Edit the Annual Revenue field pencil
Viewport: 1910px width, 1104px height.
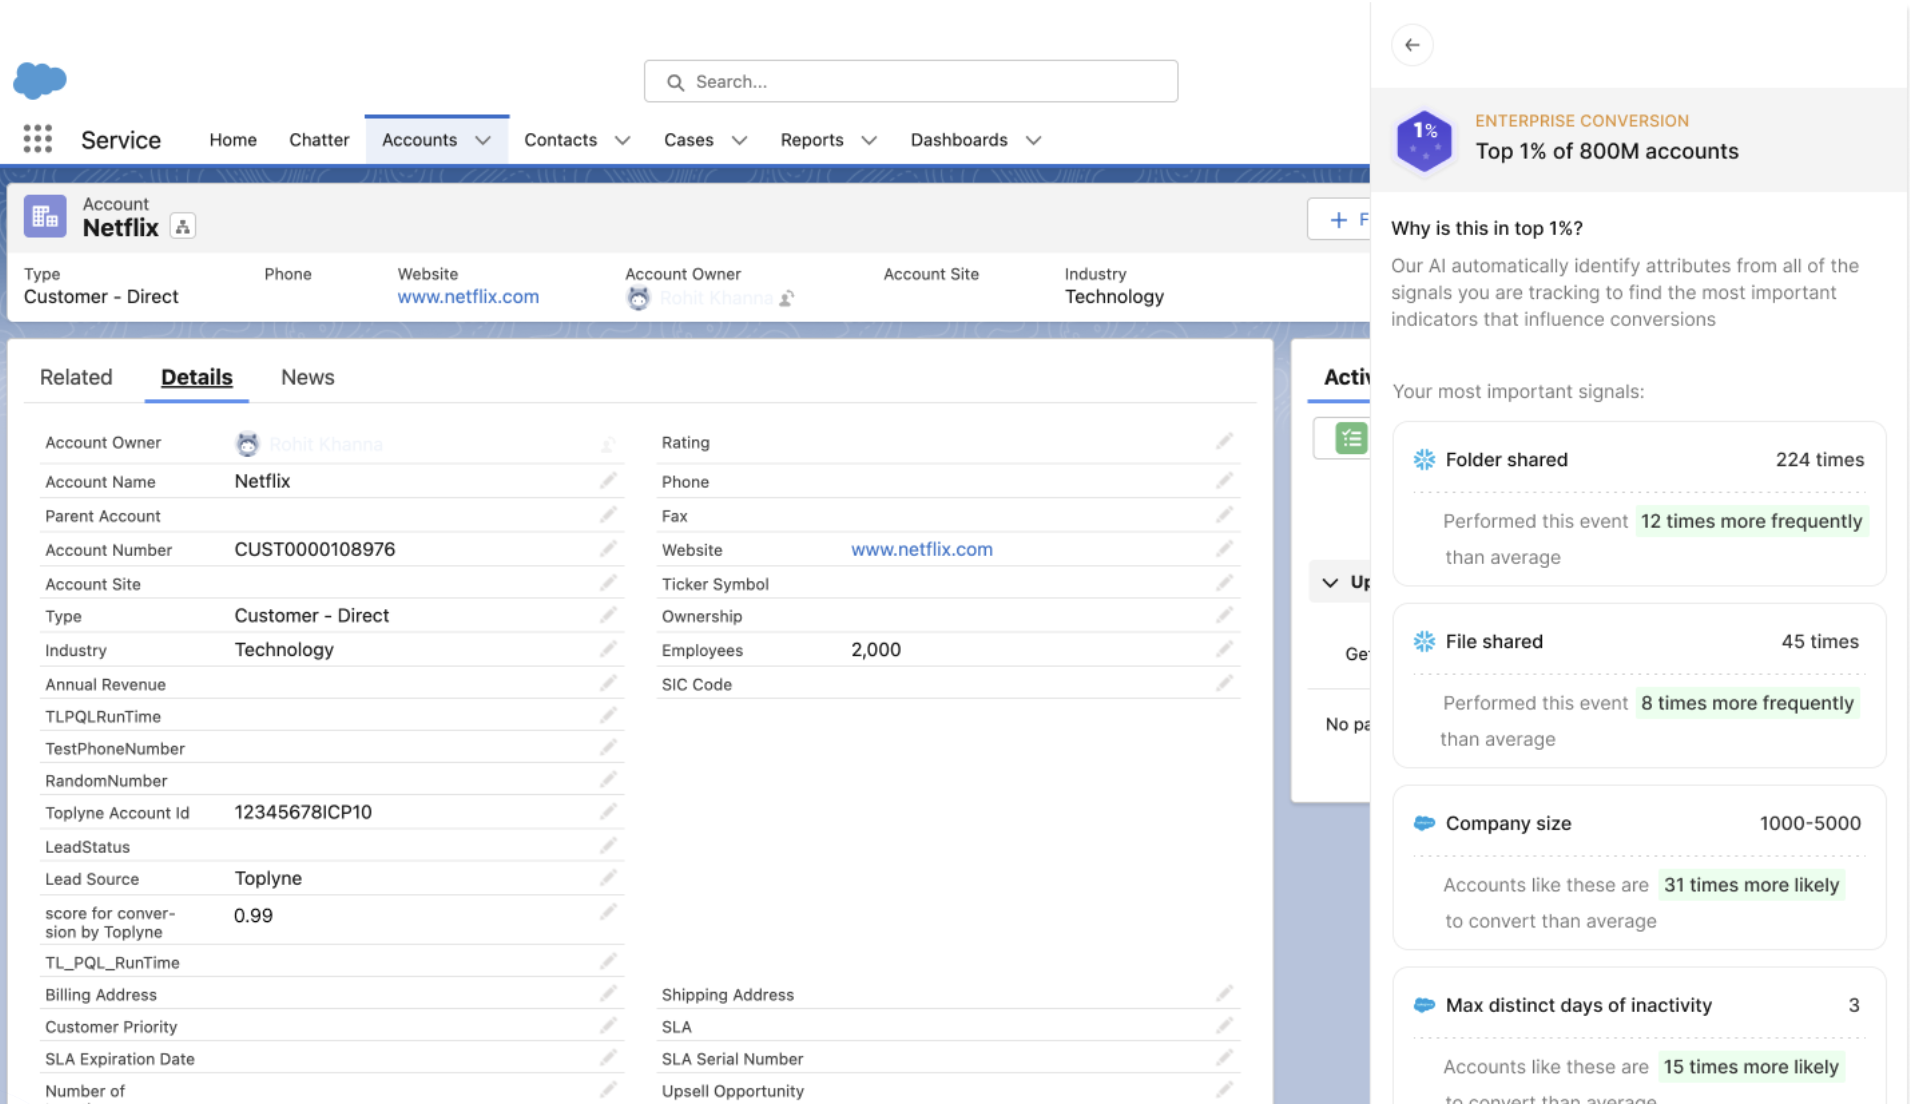[x=608, y=683]
